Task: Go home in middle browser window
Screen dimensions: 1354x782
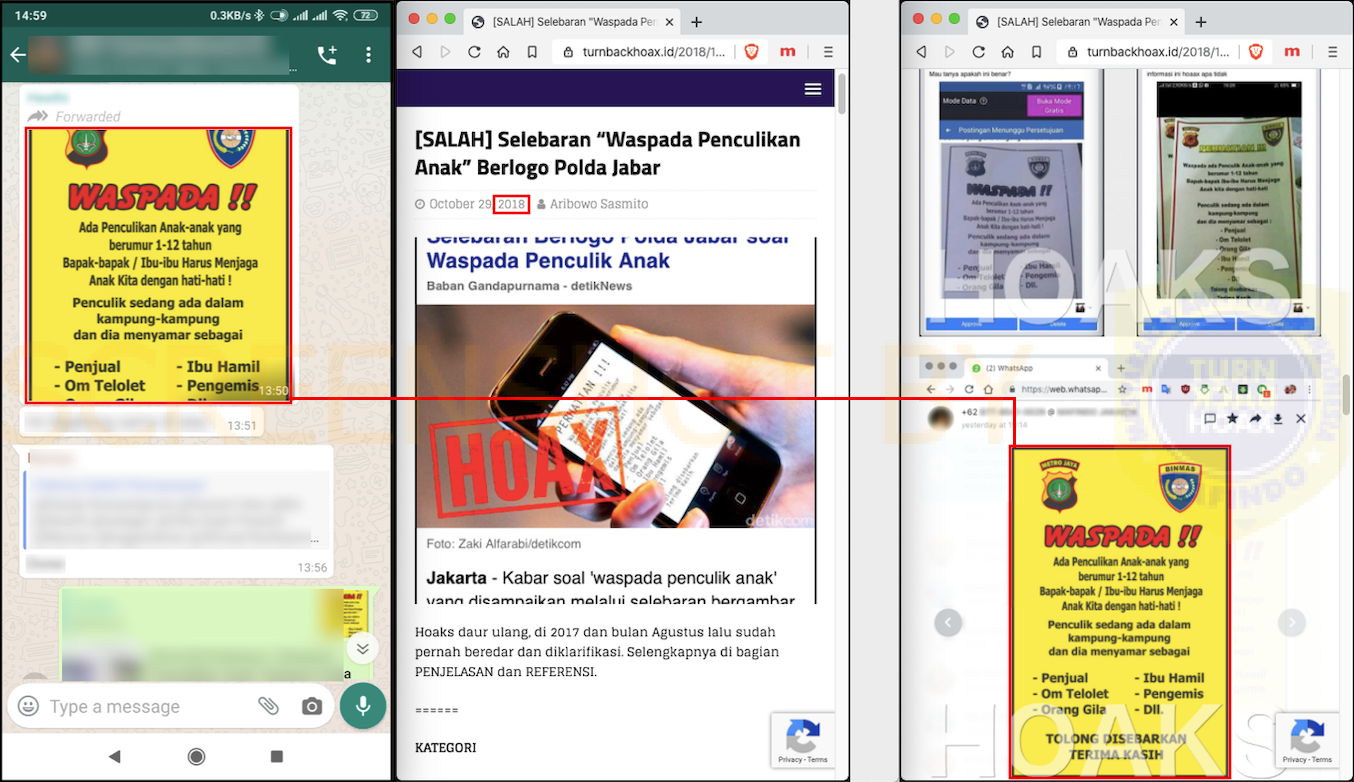Action: (x=503, y=52)
